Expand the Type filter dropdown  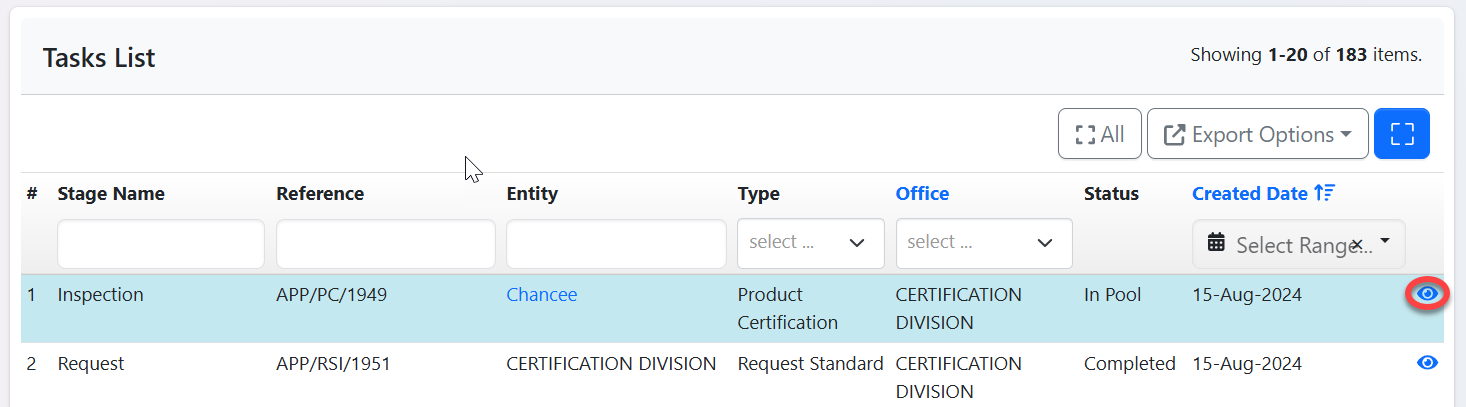click(x=810, y=243)
